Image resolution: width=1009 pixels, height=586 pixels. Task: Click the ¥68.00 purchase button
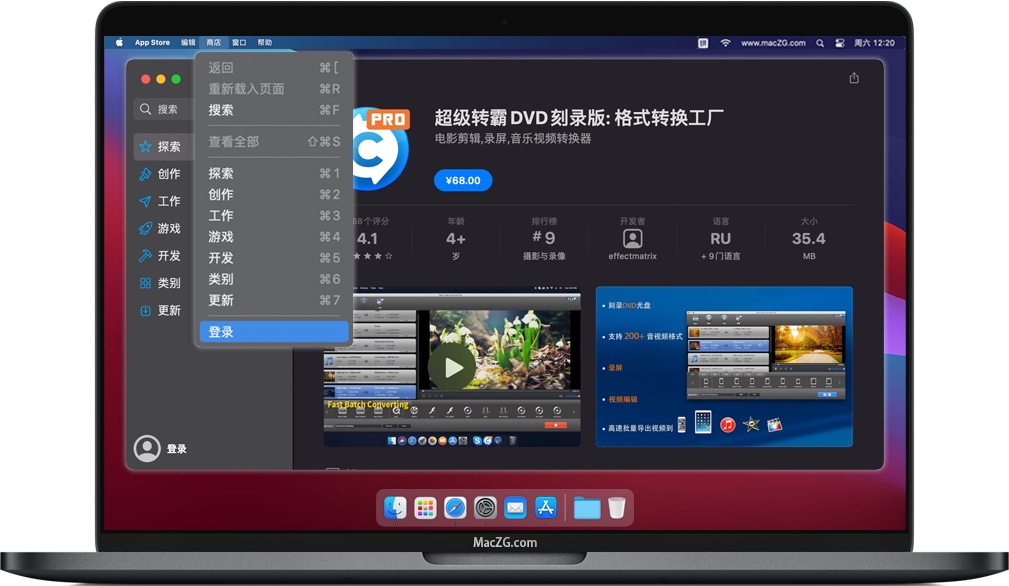(462, 180)
